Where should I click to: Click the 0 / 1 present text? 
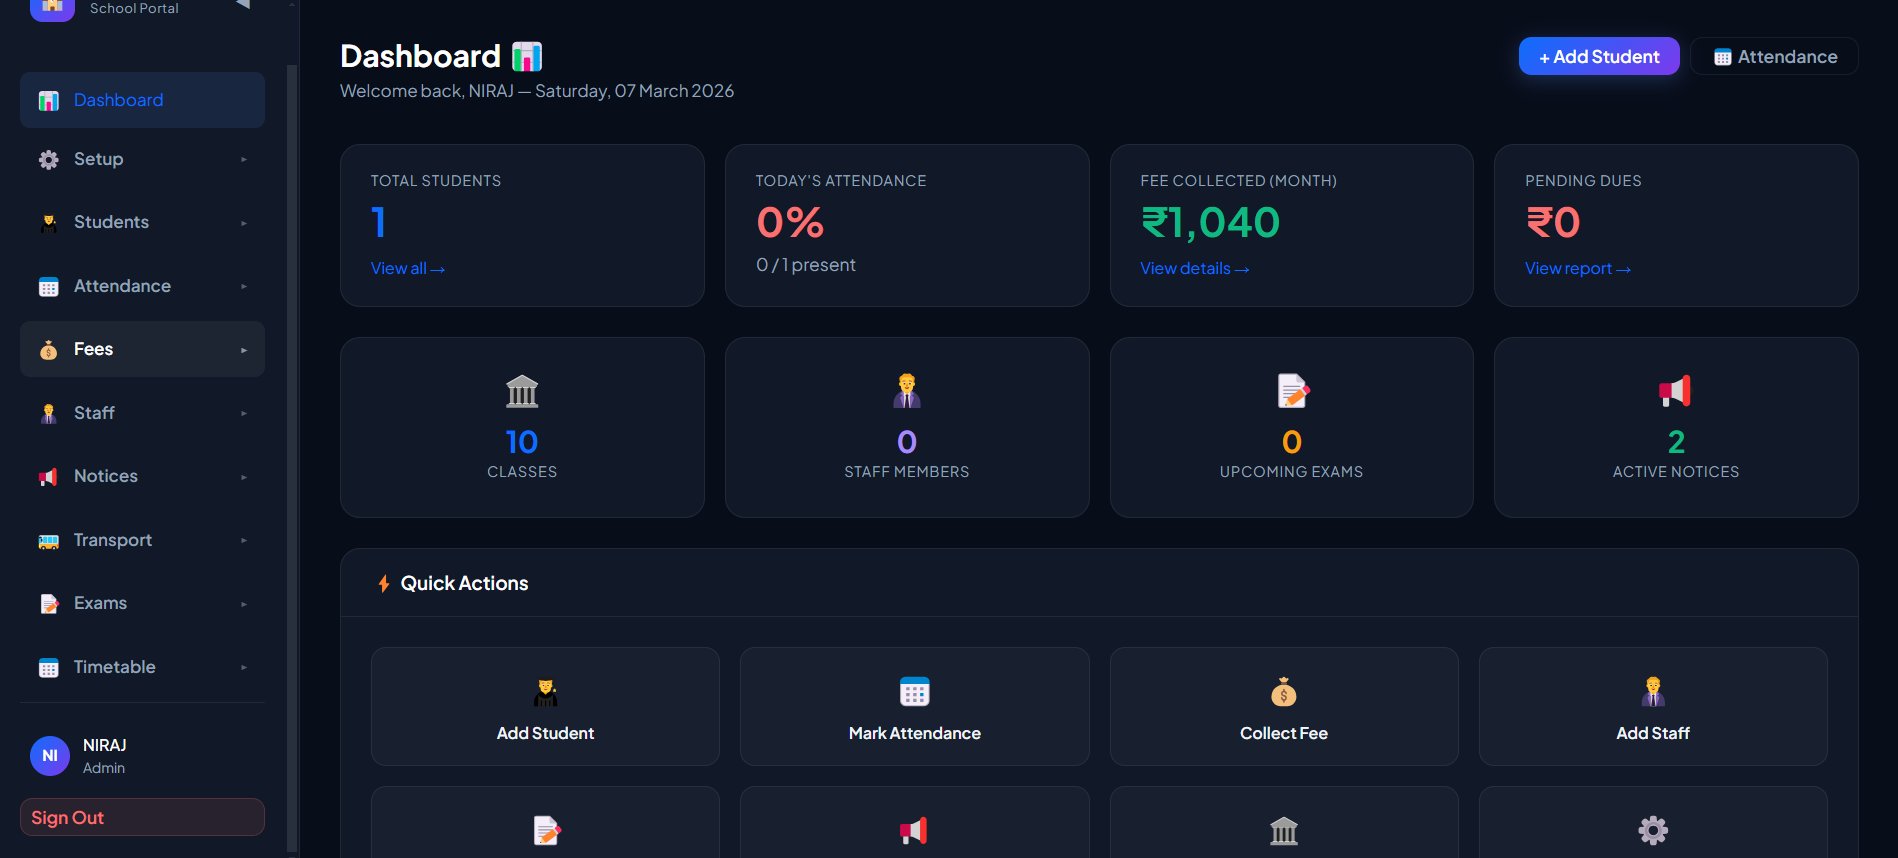[806, 265]
